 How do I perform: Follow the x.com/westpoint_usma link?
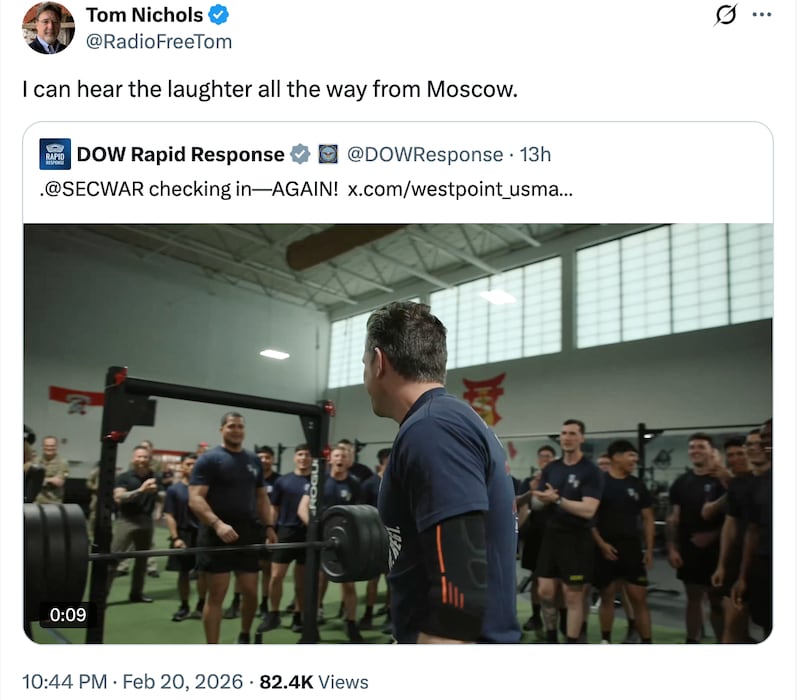pos(460,189)
